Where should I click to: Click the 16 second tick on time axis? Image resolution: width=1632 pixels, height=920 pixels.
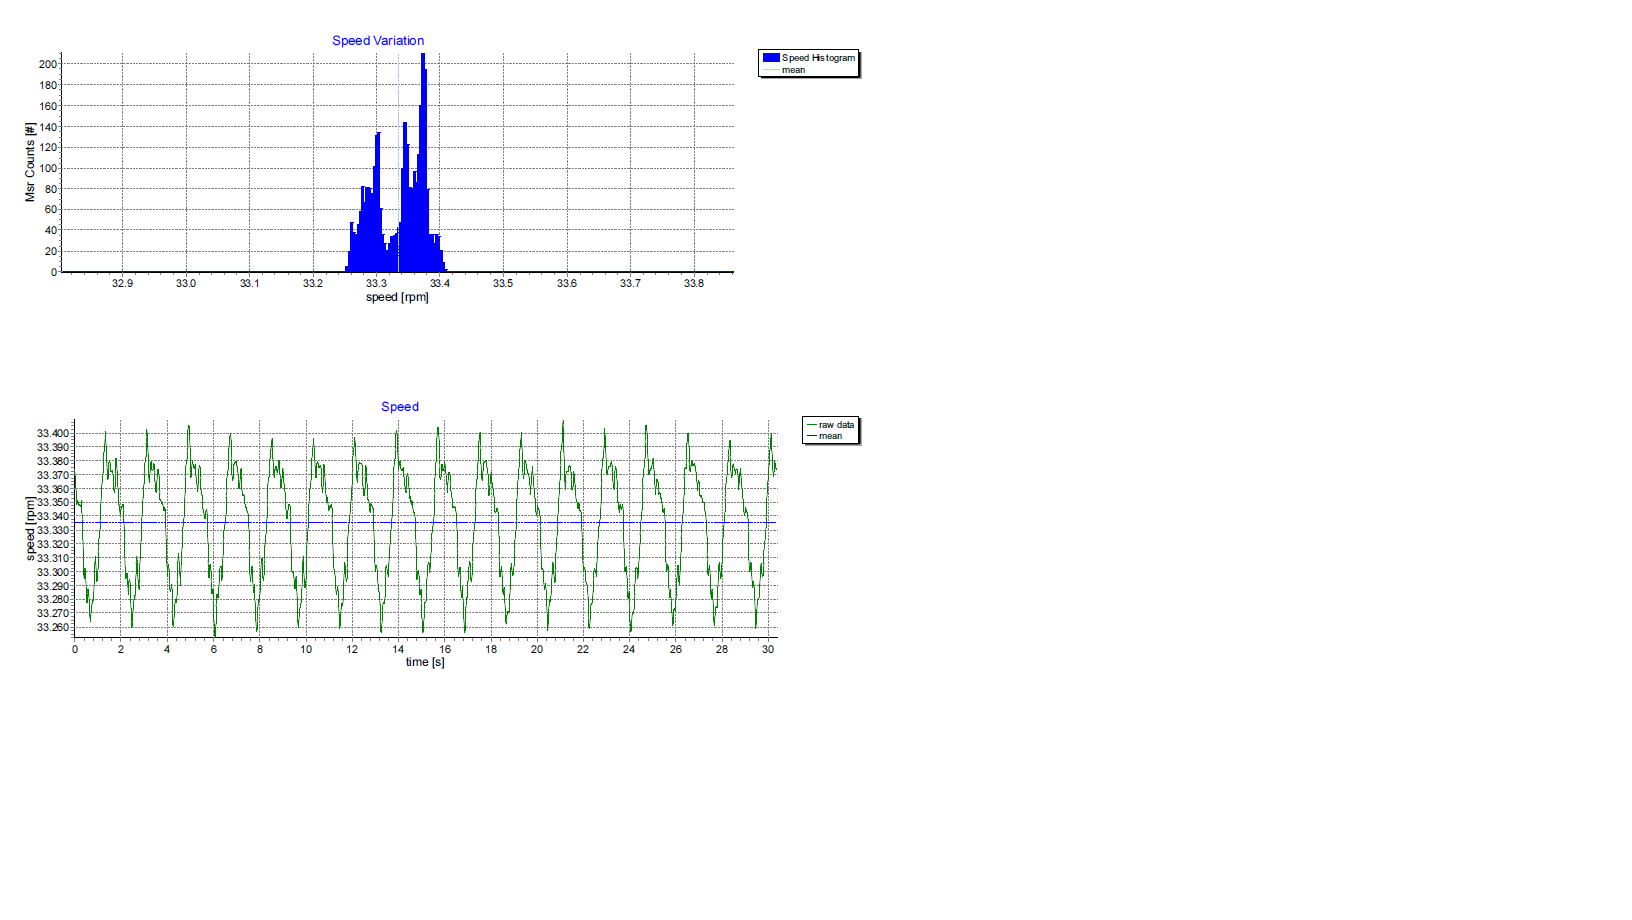click(445, 649)
